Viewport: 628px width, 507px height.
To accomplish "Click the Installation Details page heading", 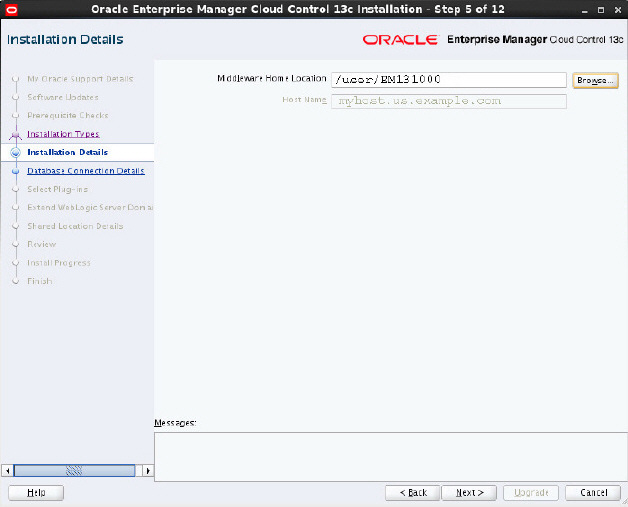I will 65,40.
